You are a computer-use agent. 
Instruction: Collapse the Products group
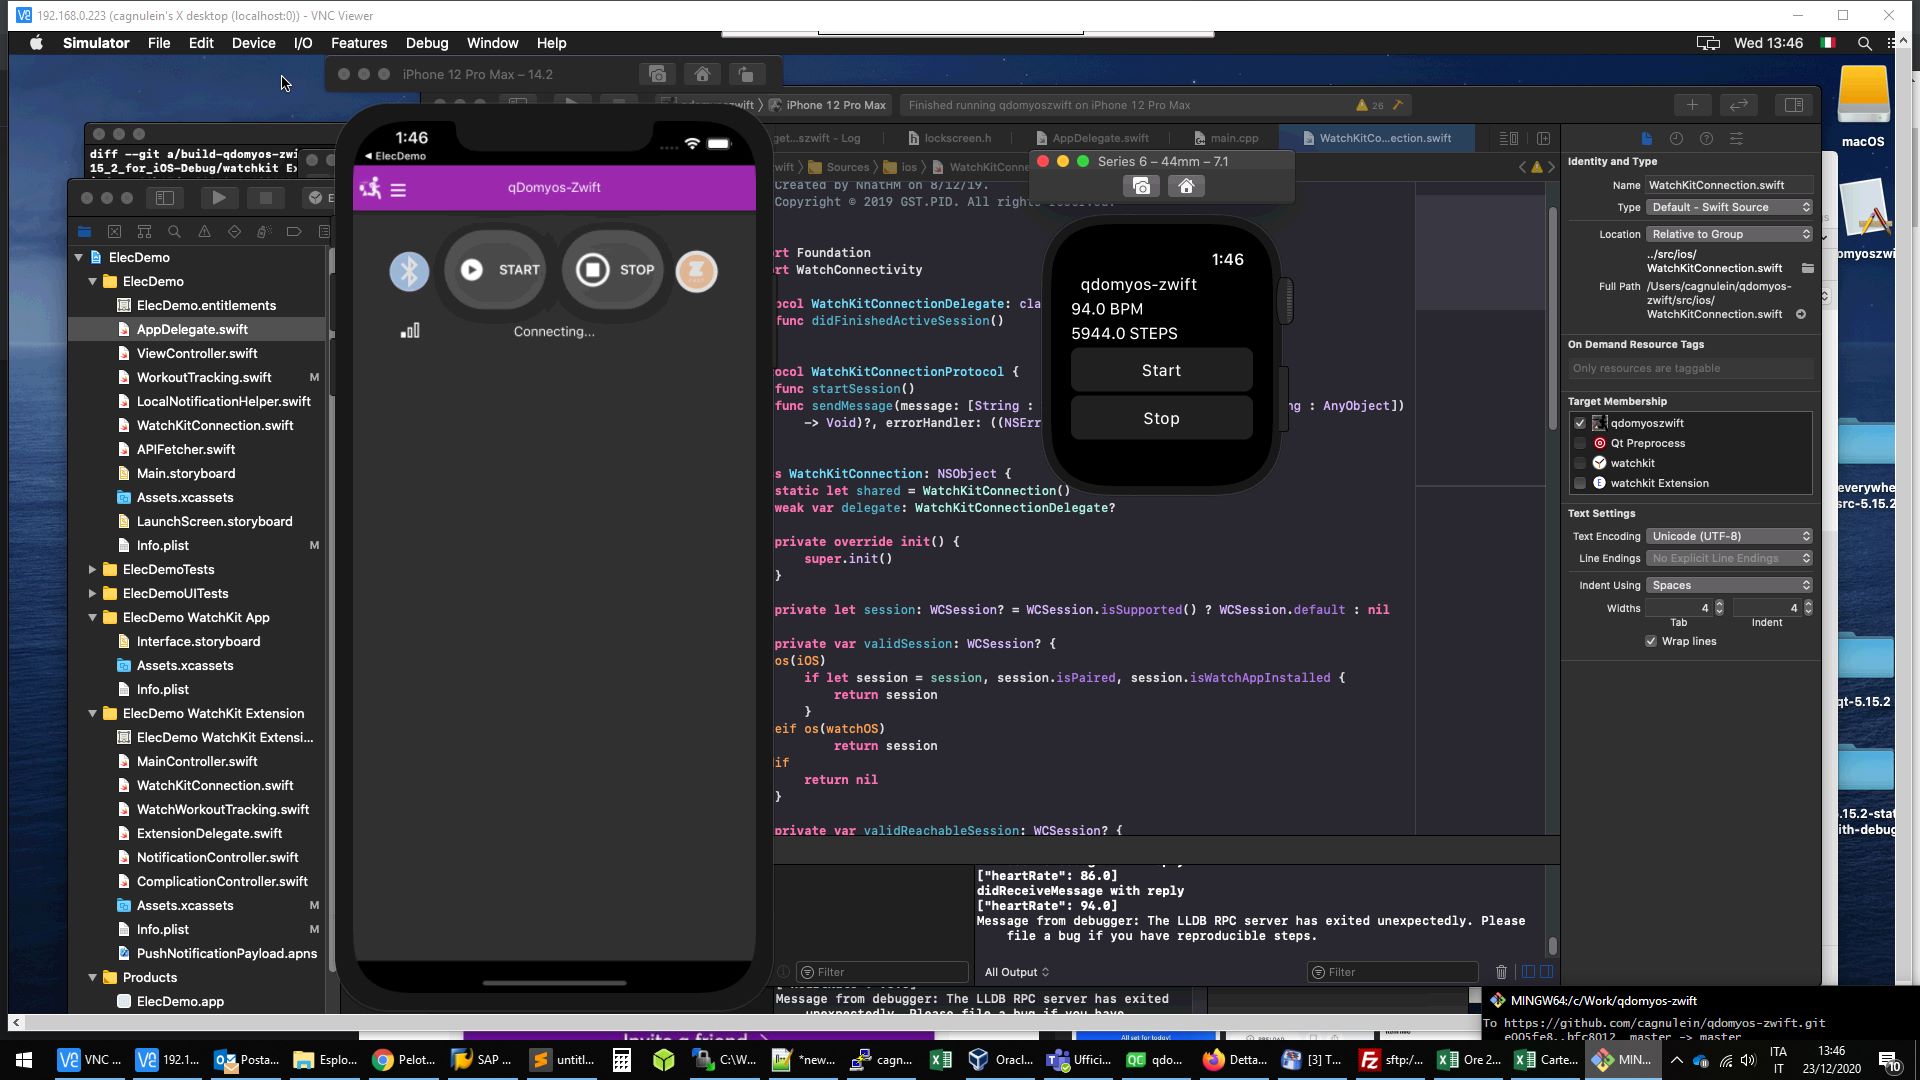(93, 978)
